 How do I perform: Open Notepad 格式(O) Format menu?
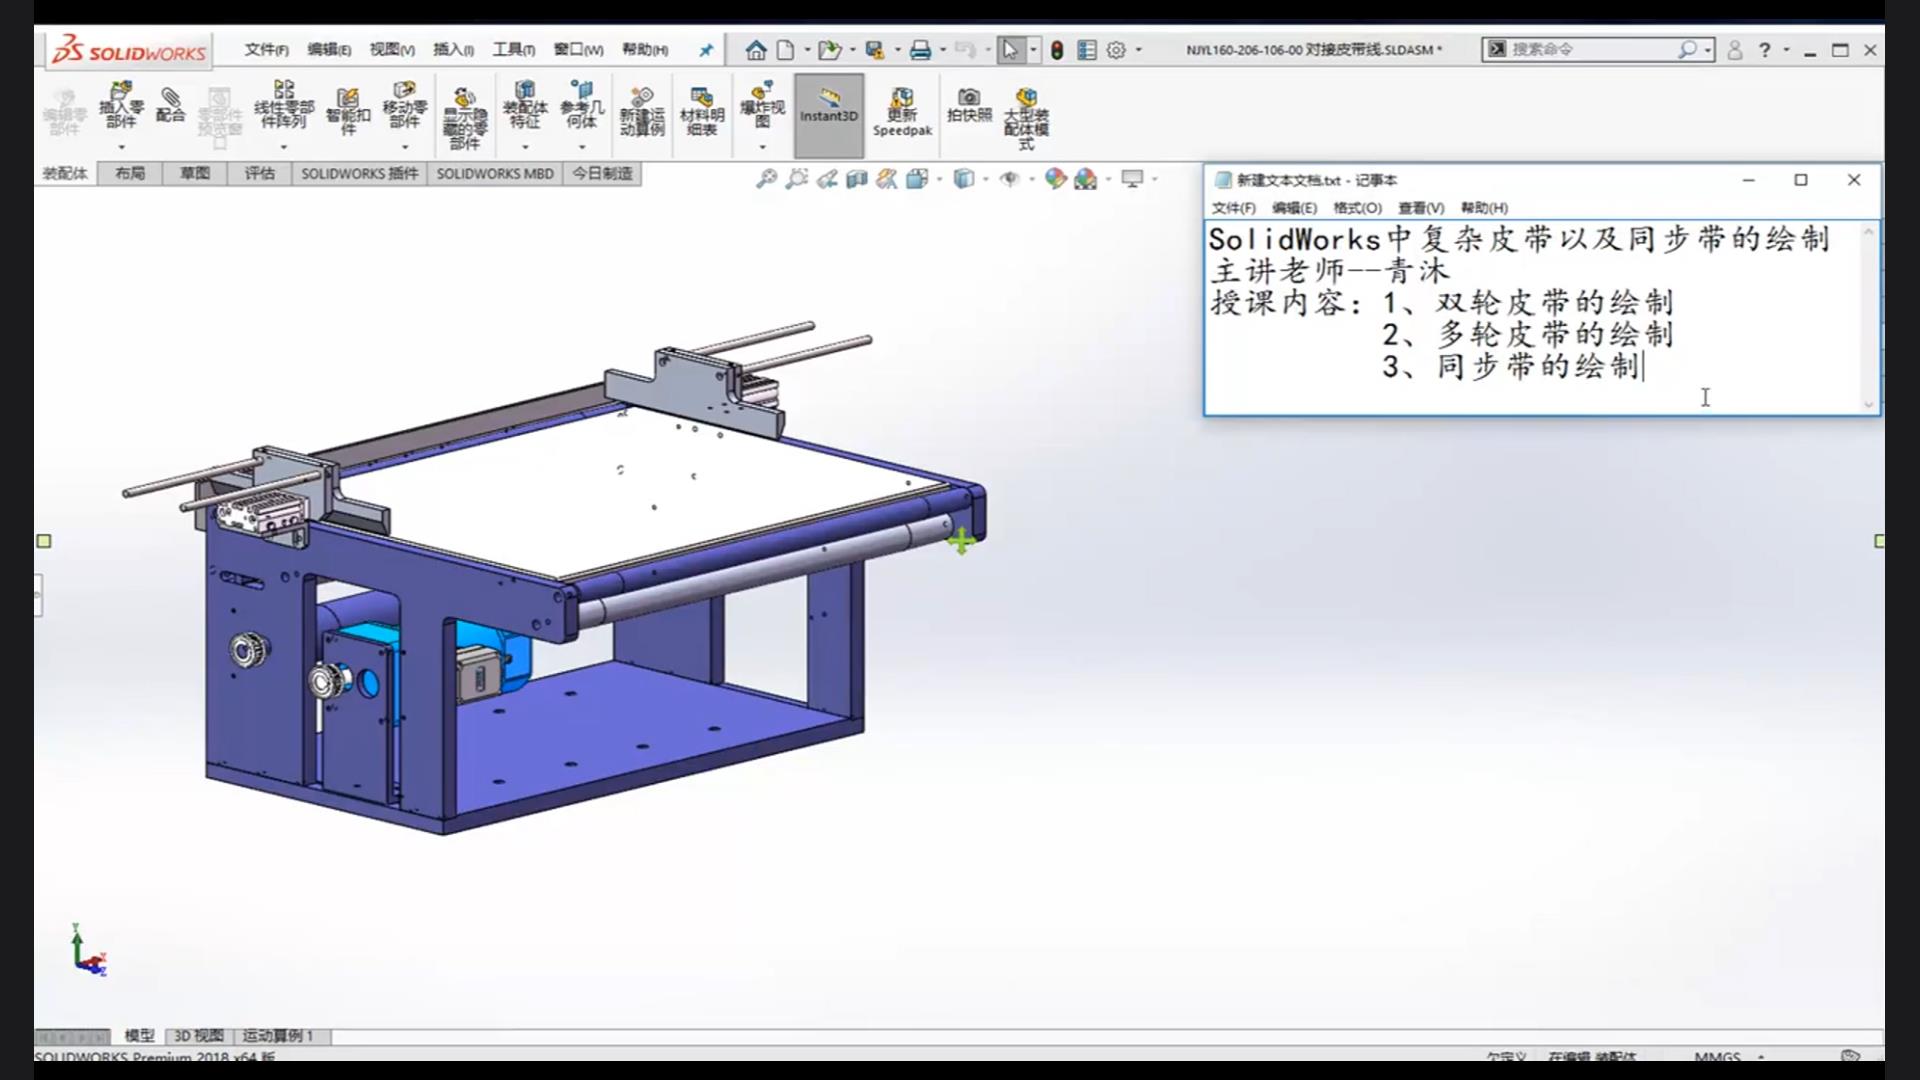coord(1357,208)
